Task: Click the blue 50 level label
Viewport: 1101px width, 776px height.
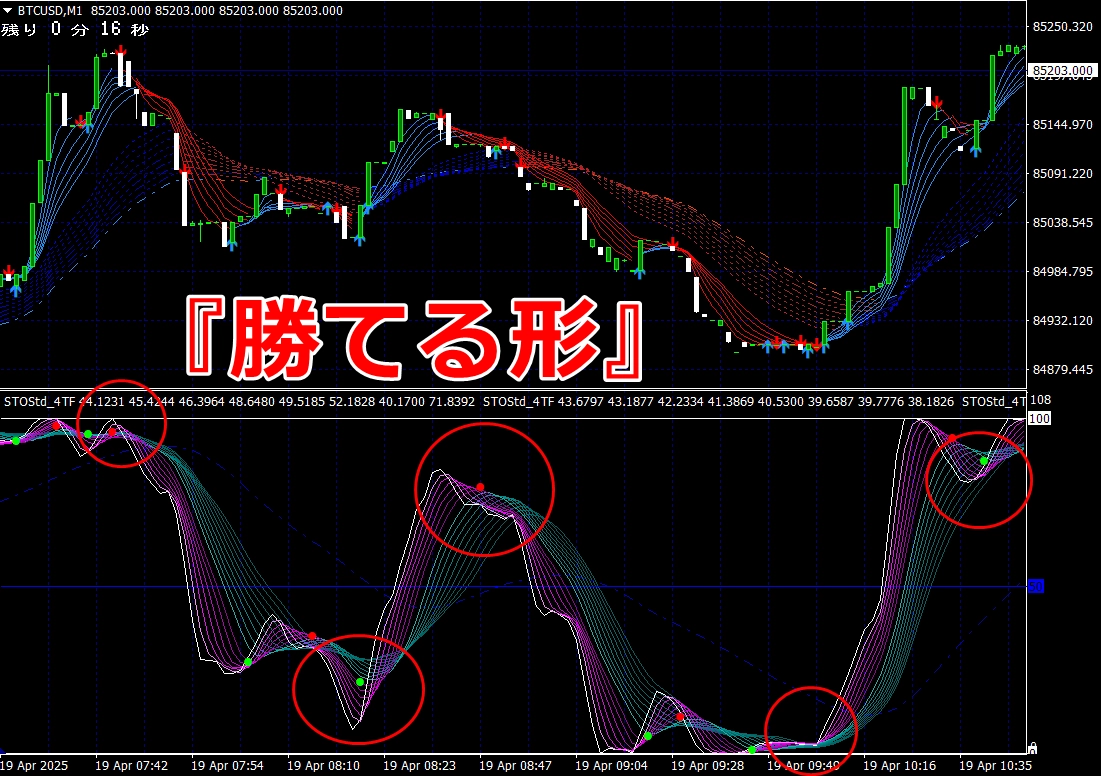Action: pyautogui.click(x=1036, y=586)
